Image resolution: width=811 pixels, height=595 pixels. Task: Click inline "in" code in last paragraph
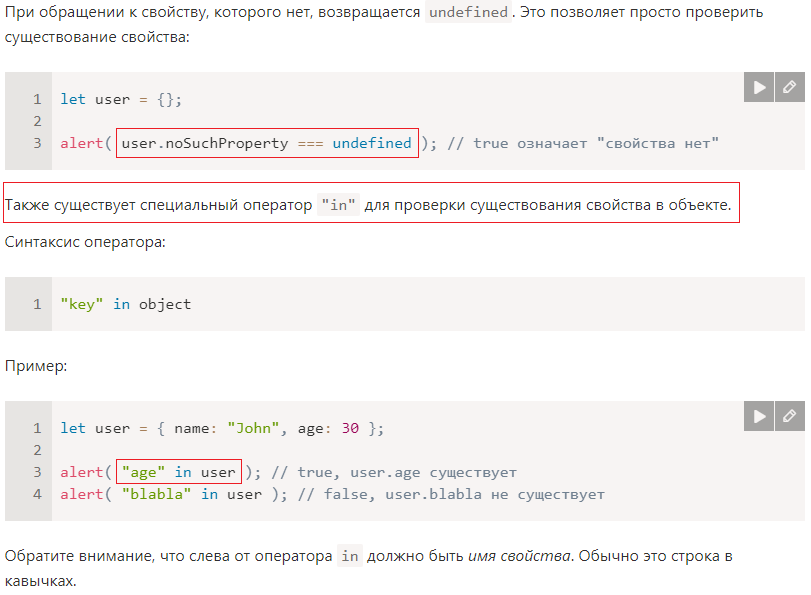click(350, 556)
